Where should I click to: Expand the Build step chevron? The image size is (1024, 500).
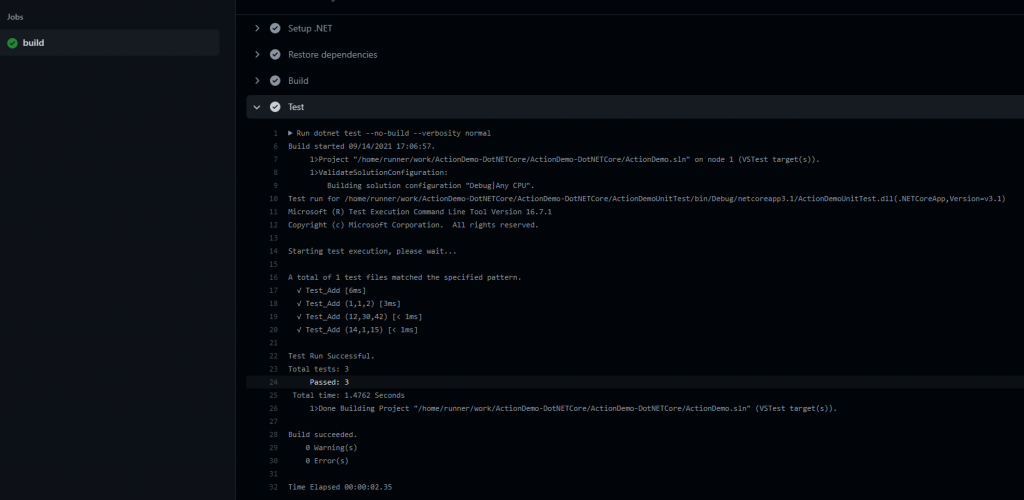point(257,80)
